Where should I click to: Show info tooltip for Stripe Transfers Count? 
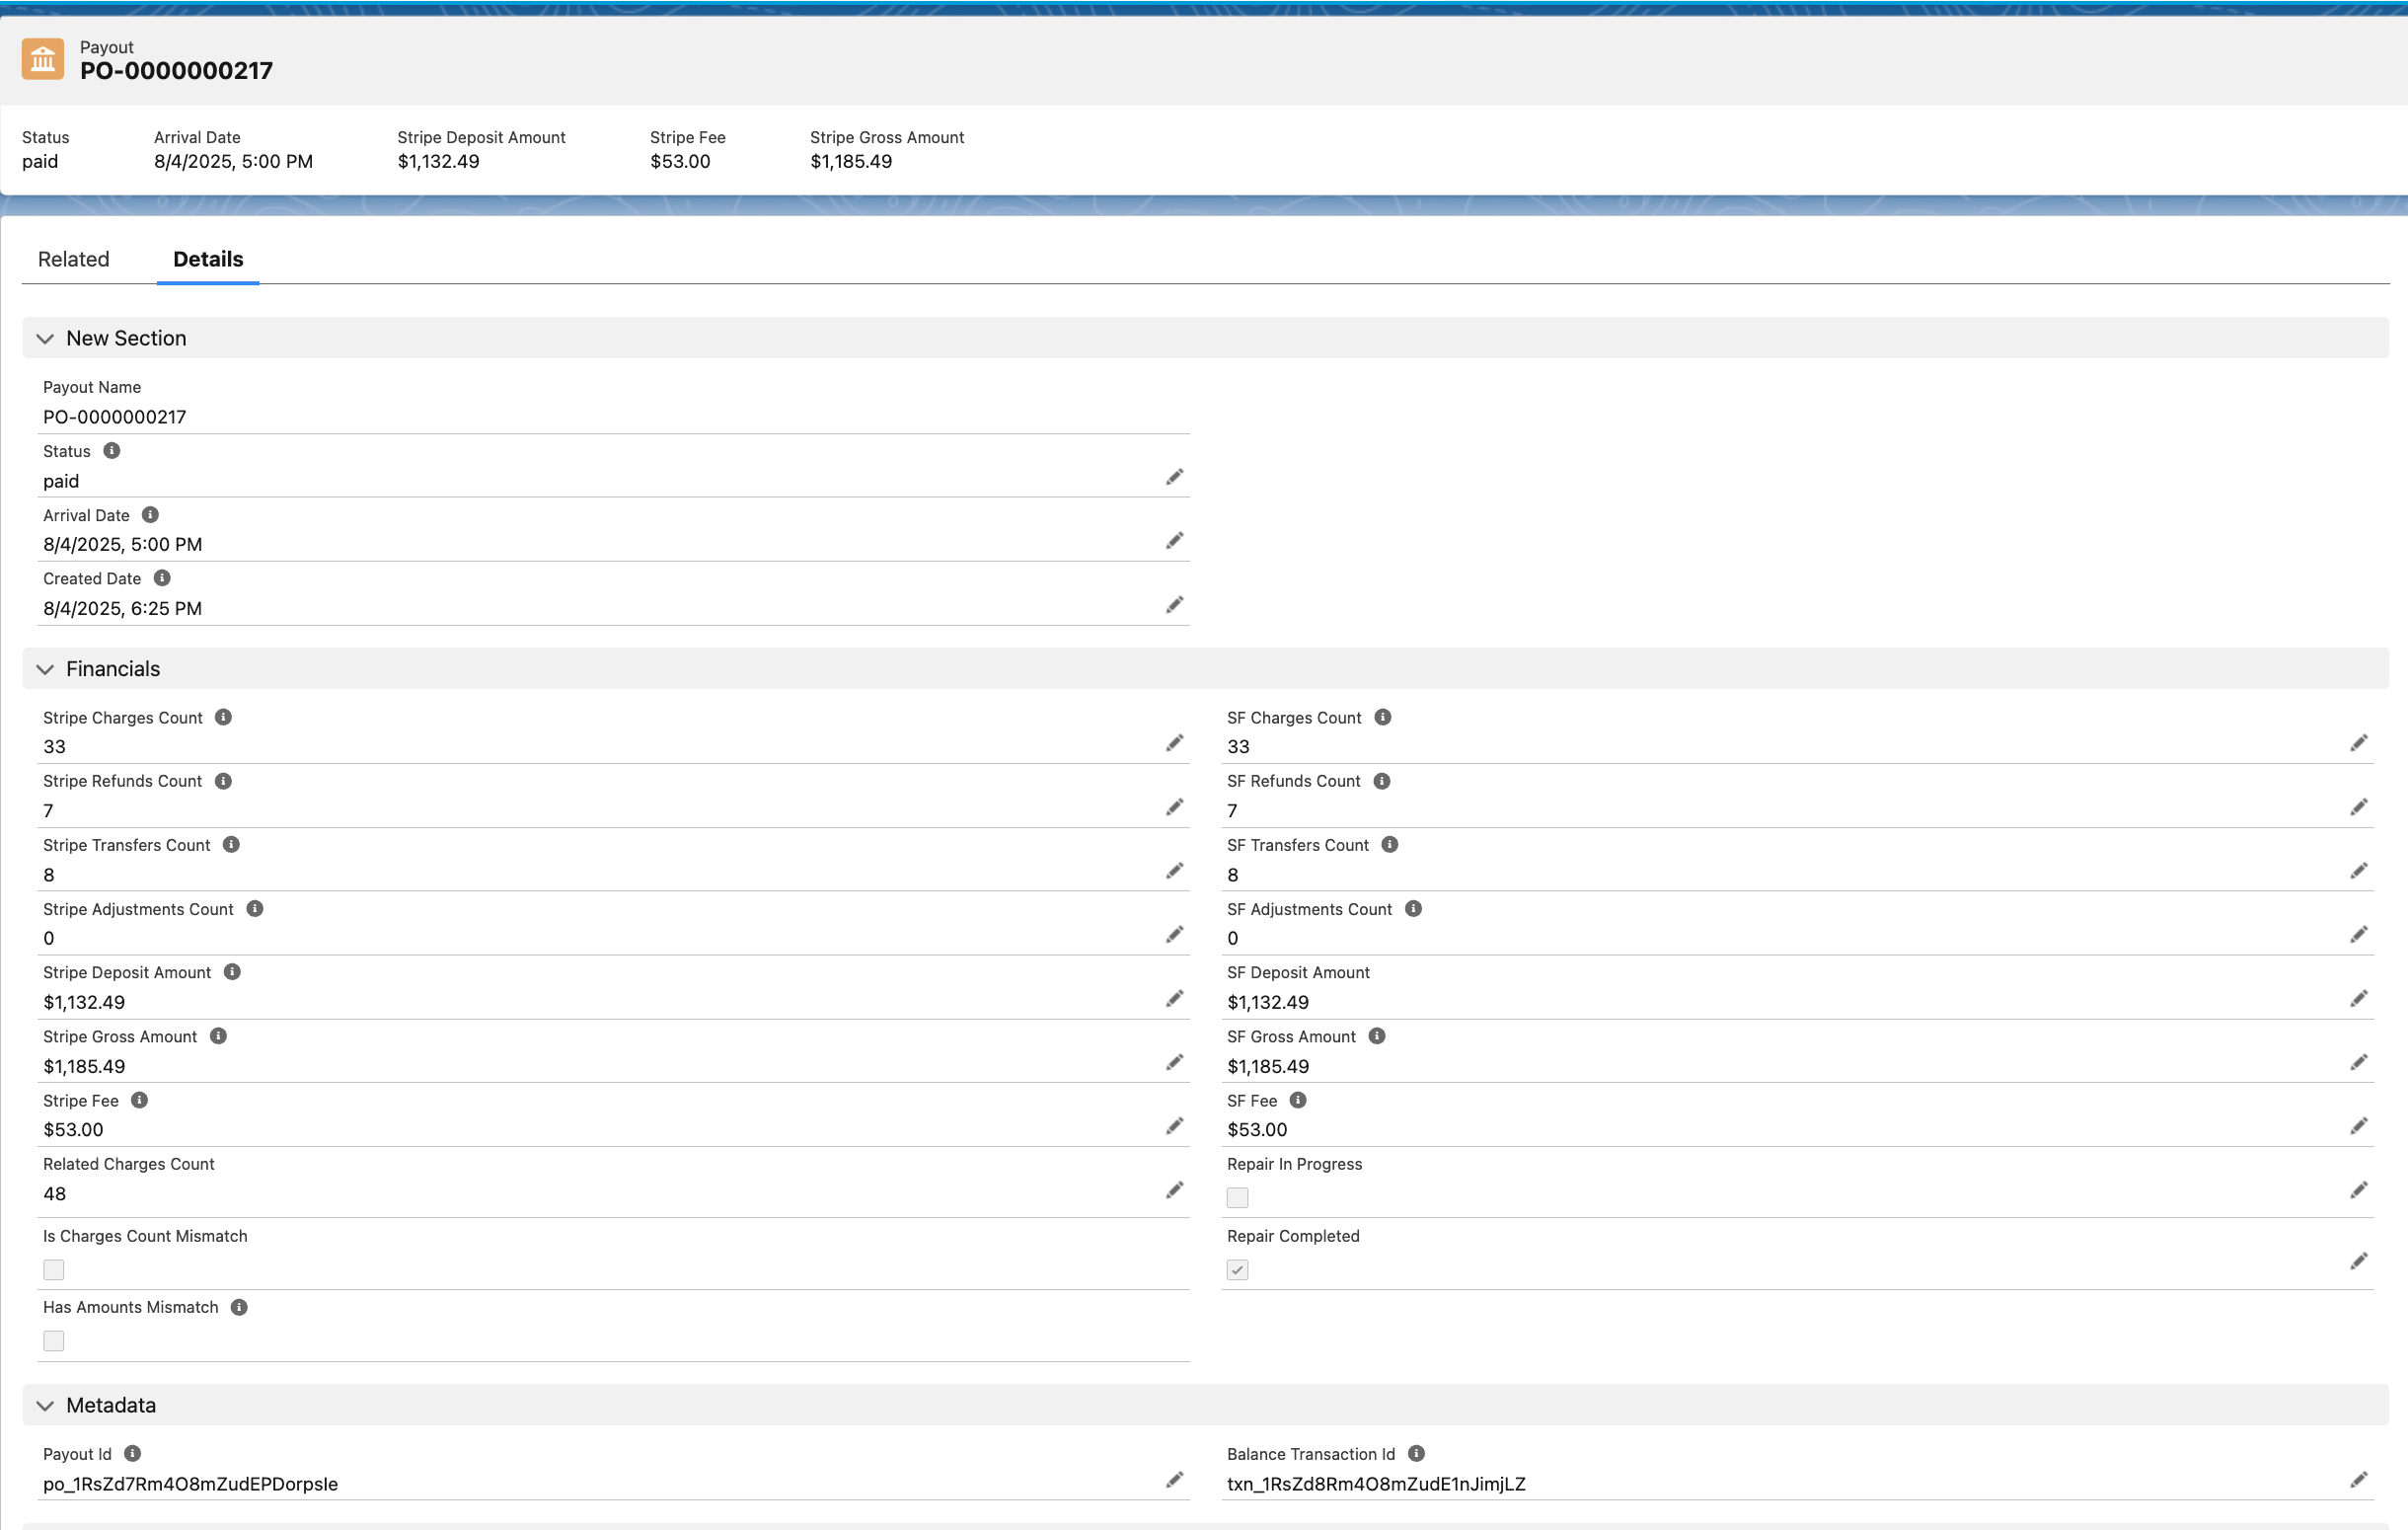(x=231, y=845)
